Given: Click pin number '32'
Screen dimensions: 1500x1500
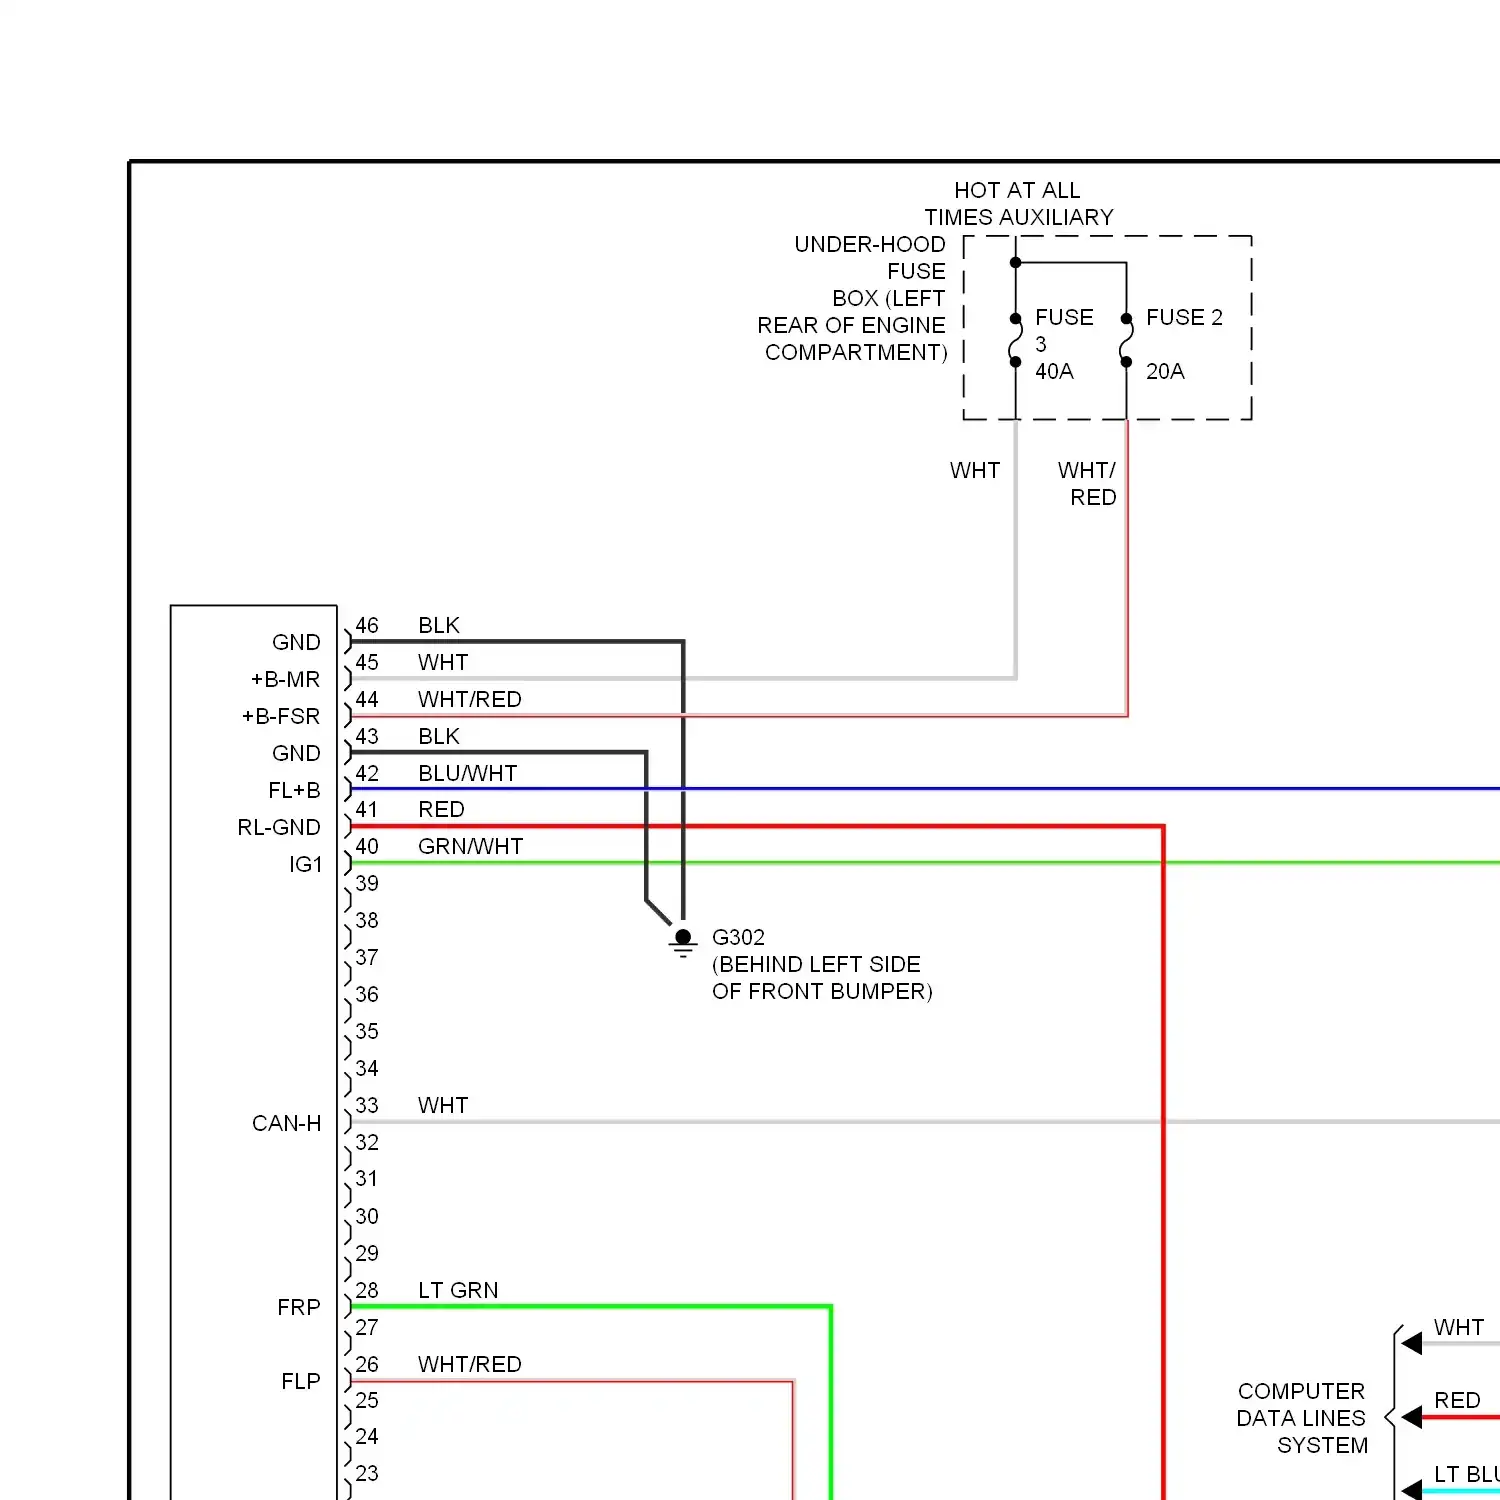Looking at the screenshot, I should 367,1142.
